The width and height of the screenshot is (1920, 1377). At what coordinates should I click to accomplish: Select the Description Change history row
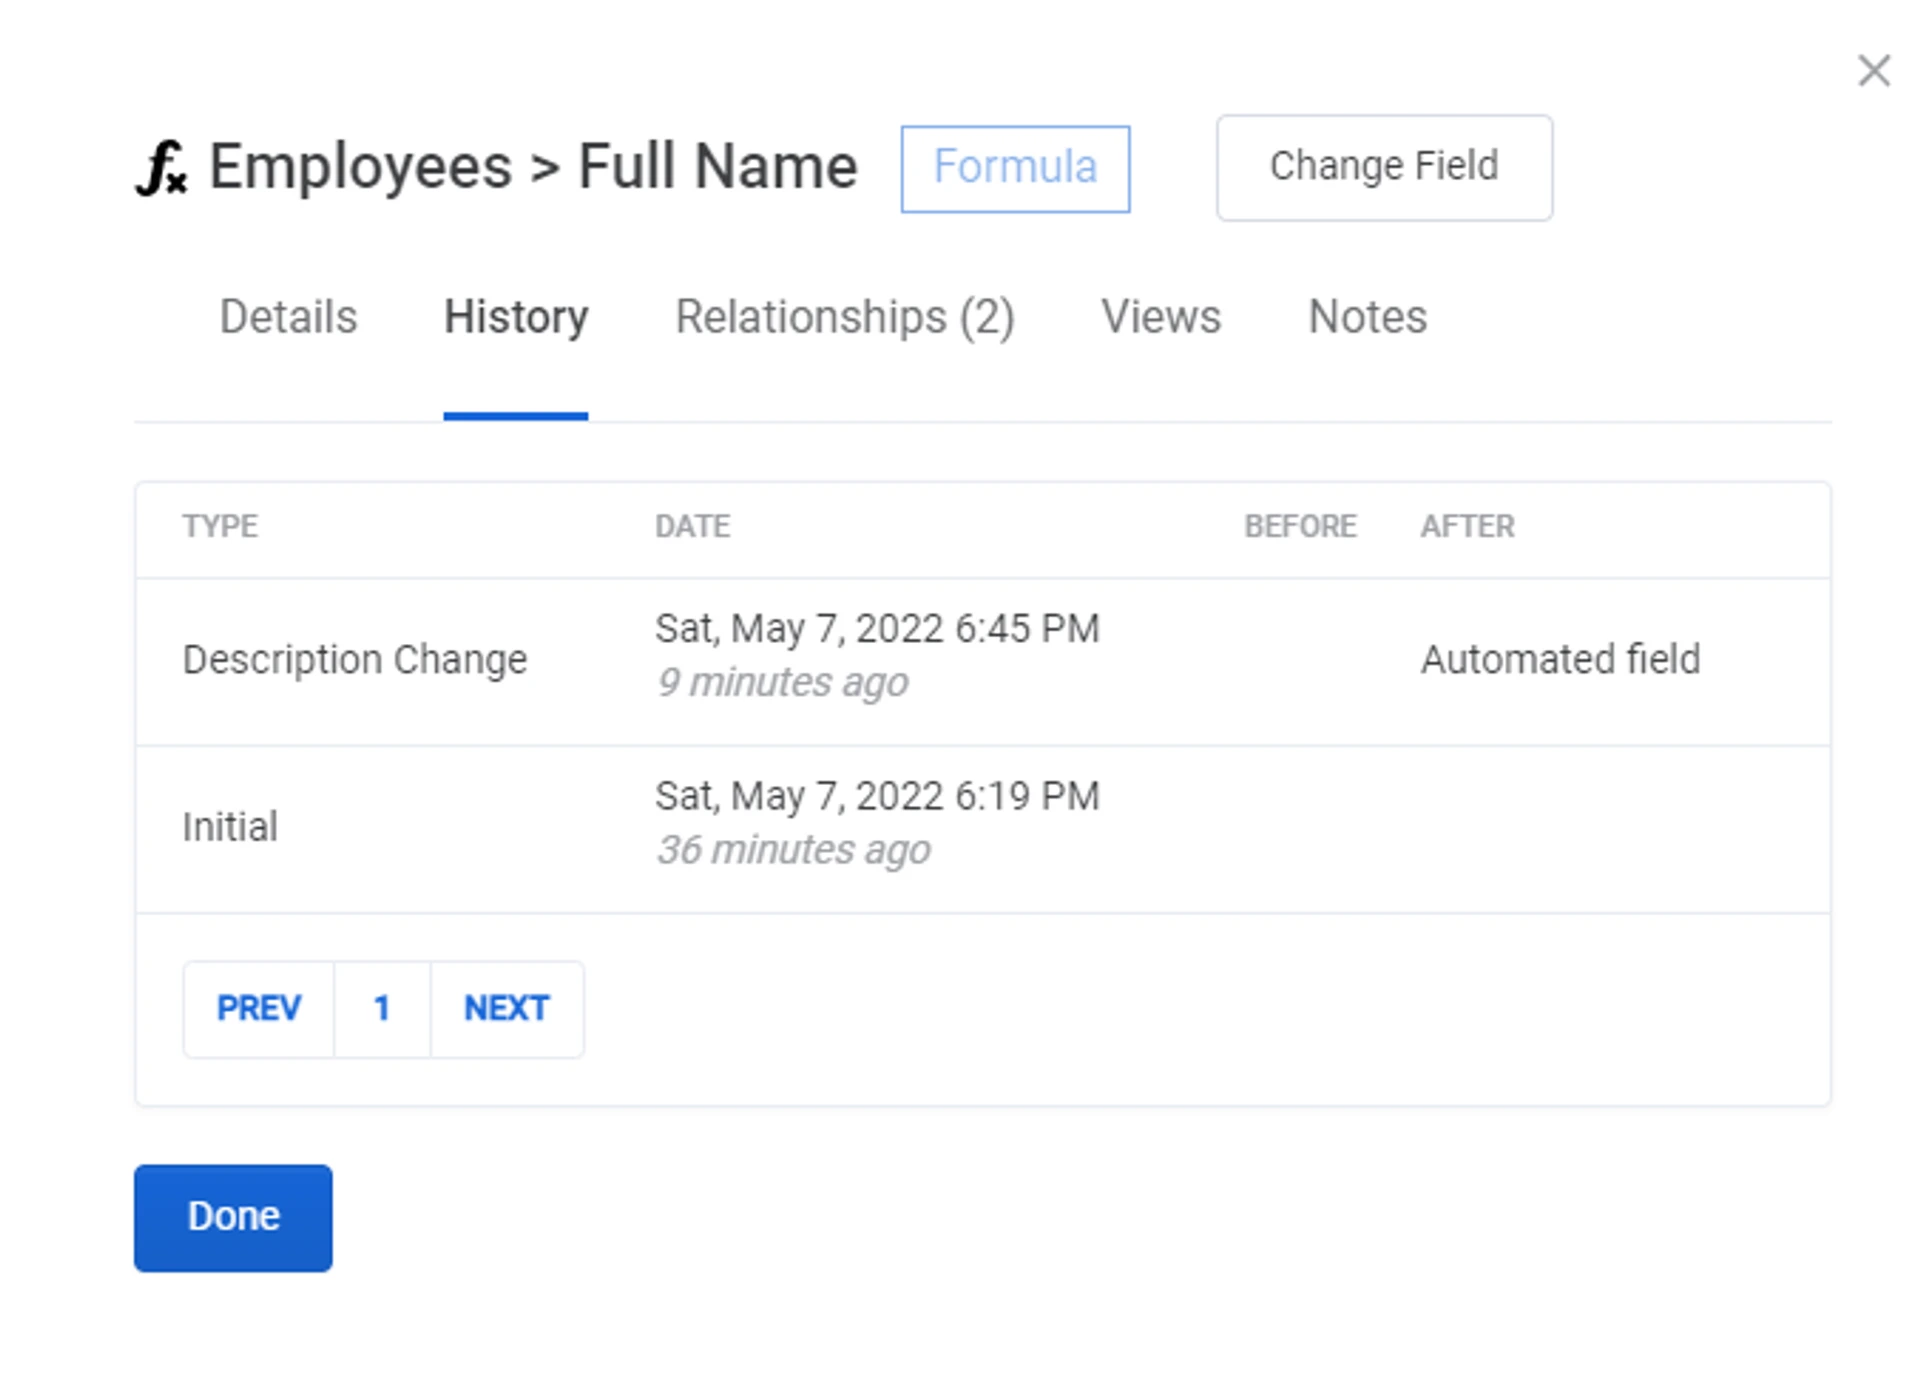[x=354, y=660]
